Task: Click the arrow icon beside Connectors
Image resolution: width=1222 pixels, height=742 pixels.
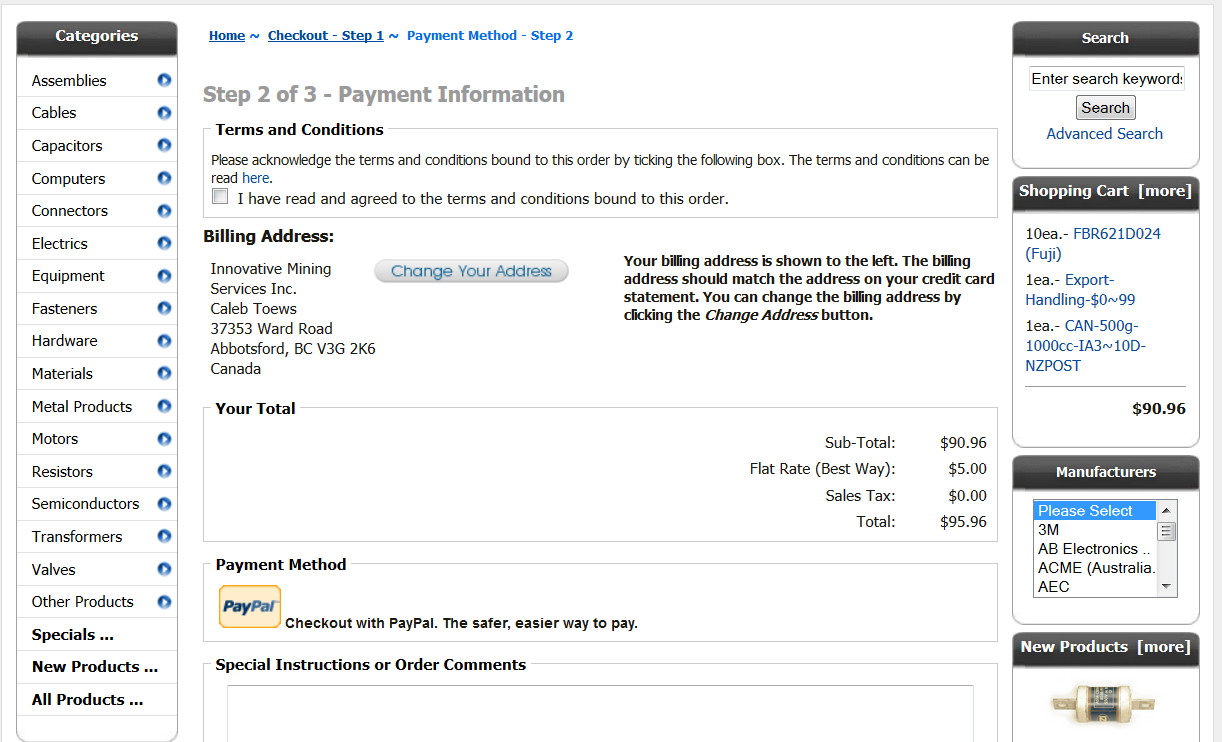Action: click(164, 210)
